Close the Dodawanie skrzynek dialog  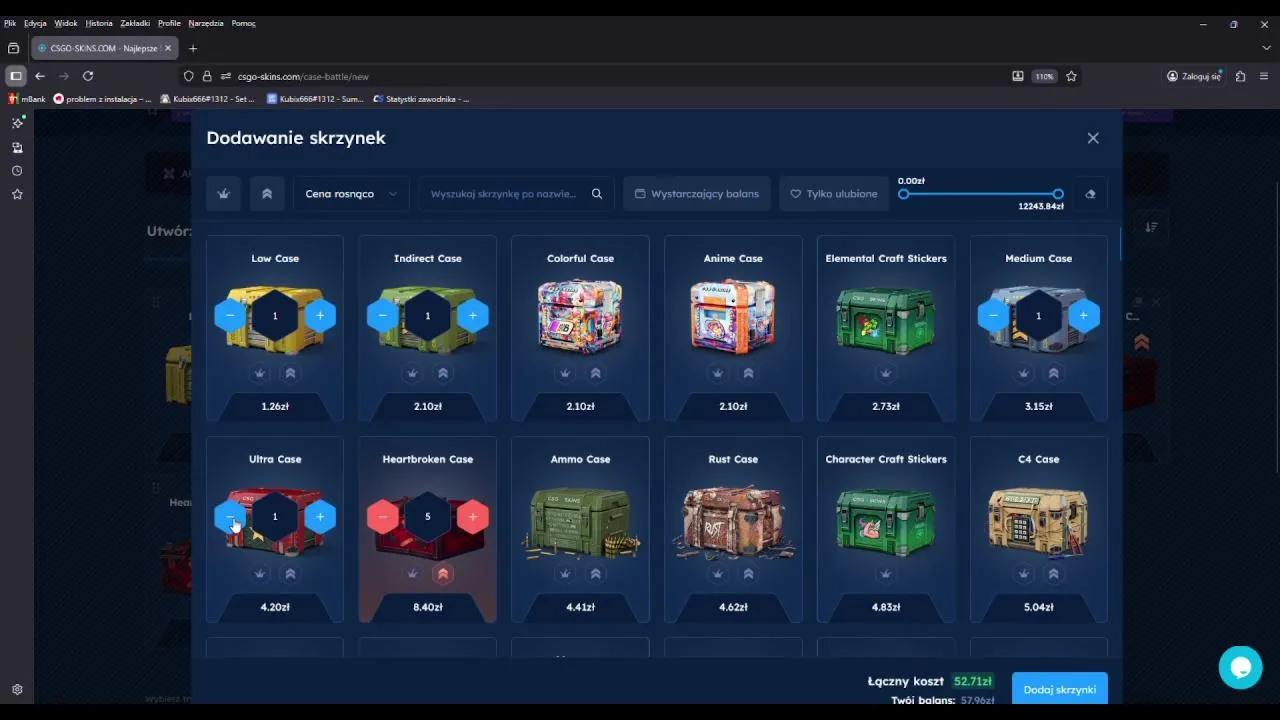tap(1093, 138)
